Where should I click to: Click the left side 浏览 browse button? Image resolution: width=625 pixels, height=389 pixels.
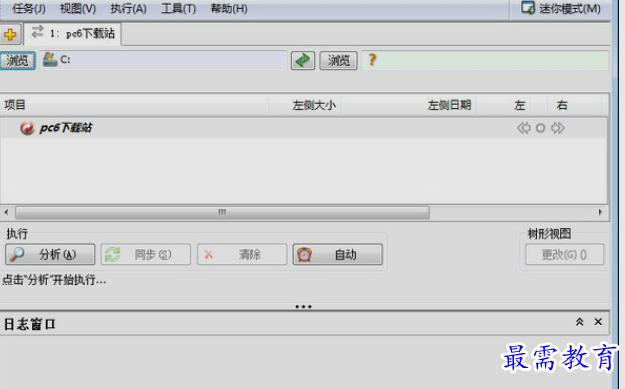(x=18, y=60)
